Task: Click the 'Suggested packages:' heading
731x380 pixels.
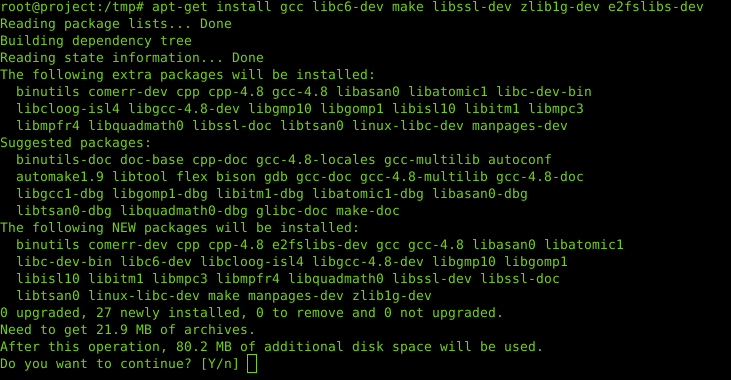Action: point(76,143)
